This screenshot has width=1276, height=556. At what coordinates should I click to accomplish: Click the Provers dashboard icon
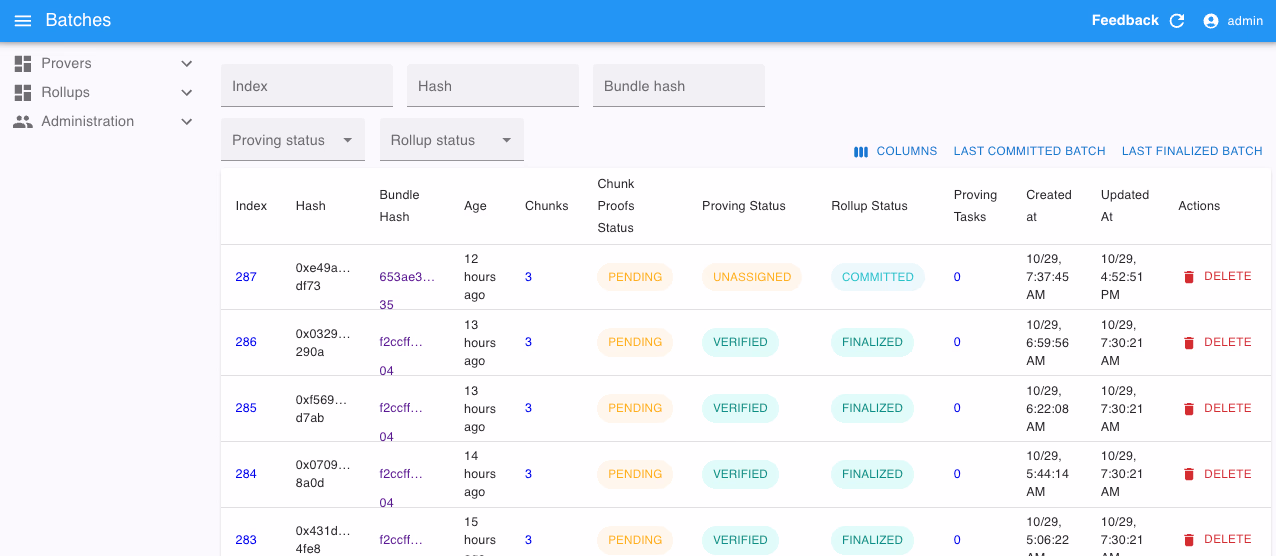click(23, 64)
